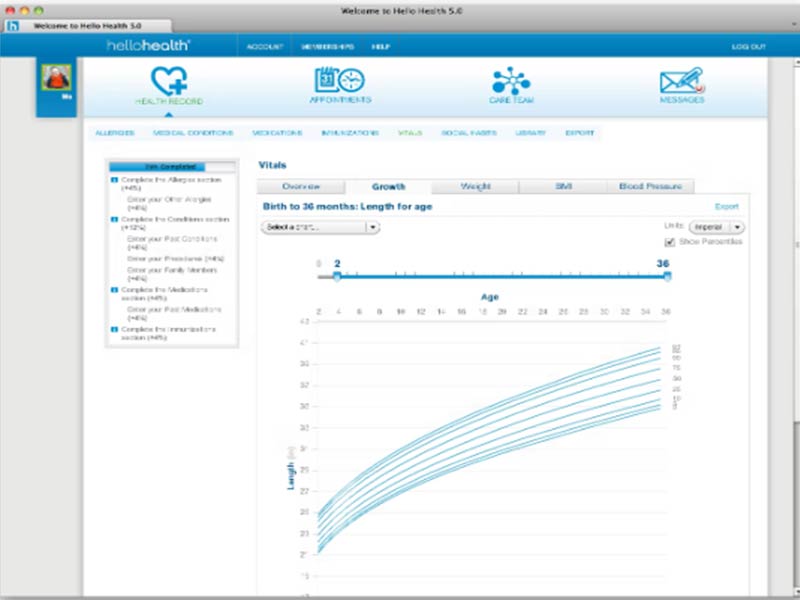The width and height of the screenshot is (800, 600).
Task: Go to the Social Habits section
Action: (469, 133)
